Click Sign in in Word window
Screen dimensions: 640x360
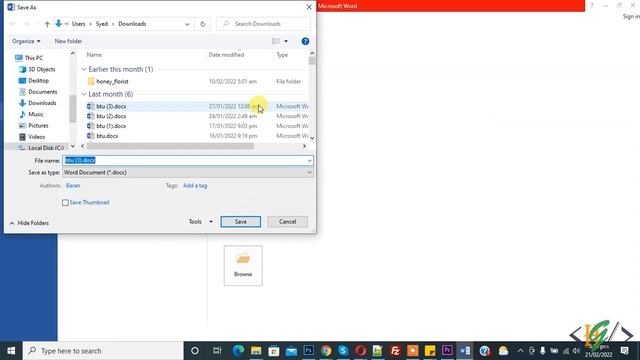631,16
